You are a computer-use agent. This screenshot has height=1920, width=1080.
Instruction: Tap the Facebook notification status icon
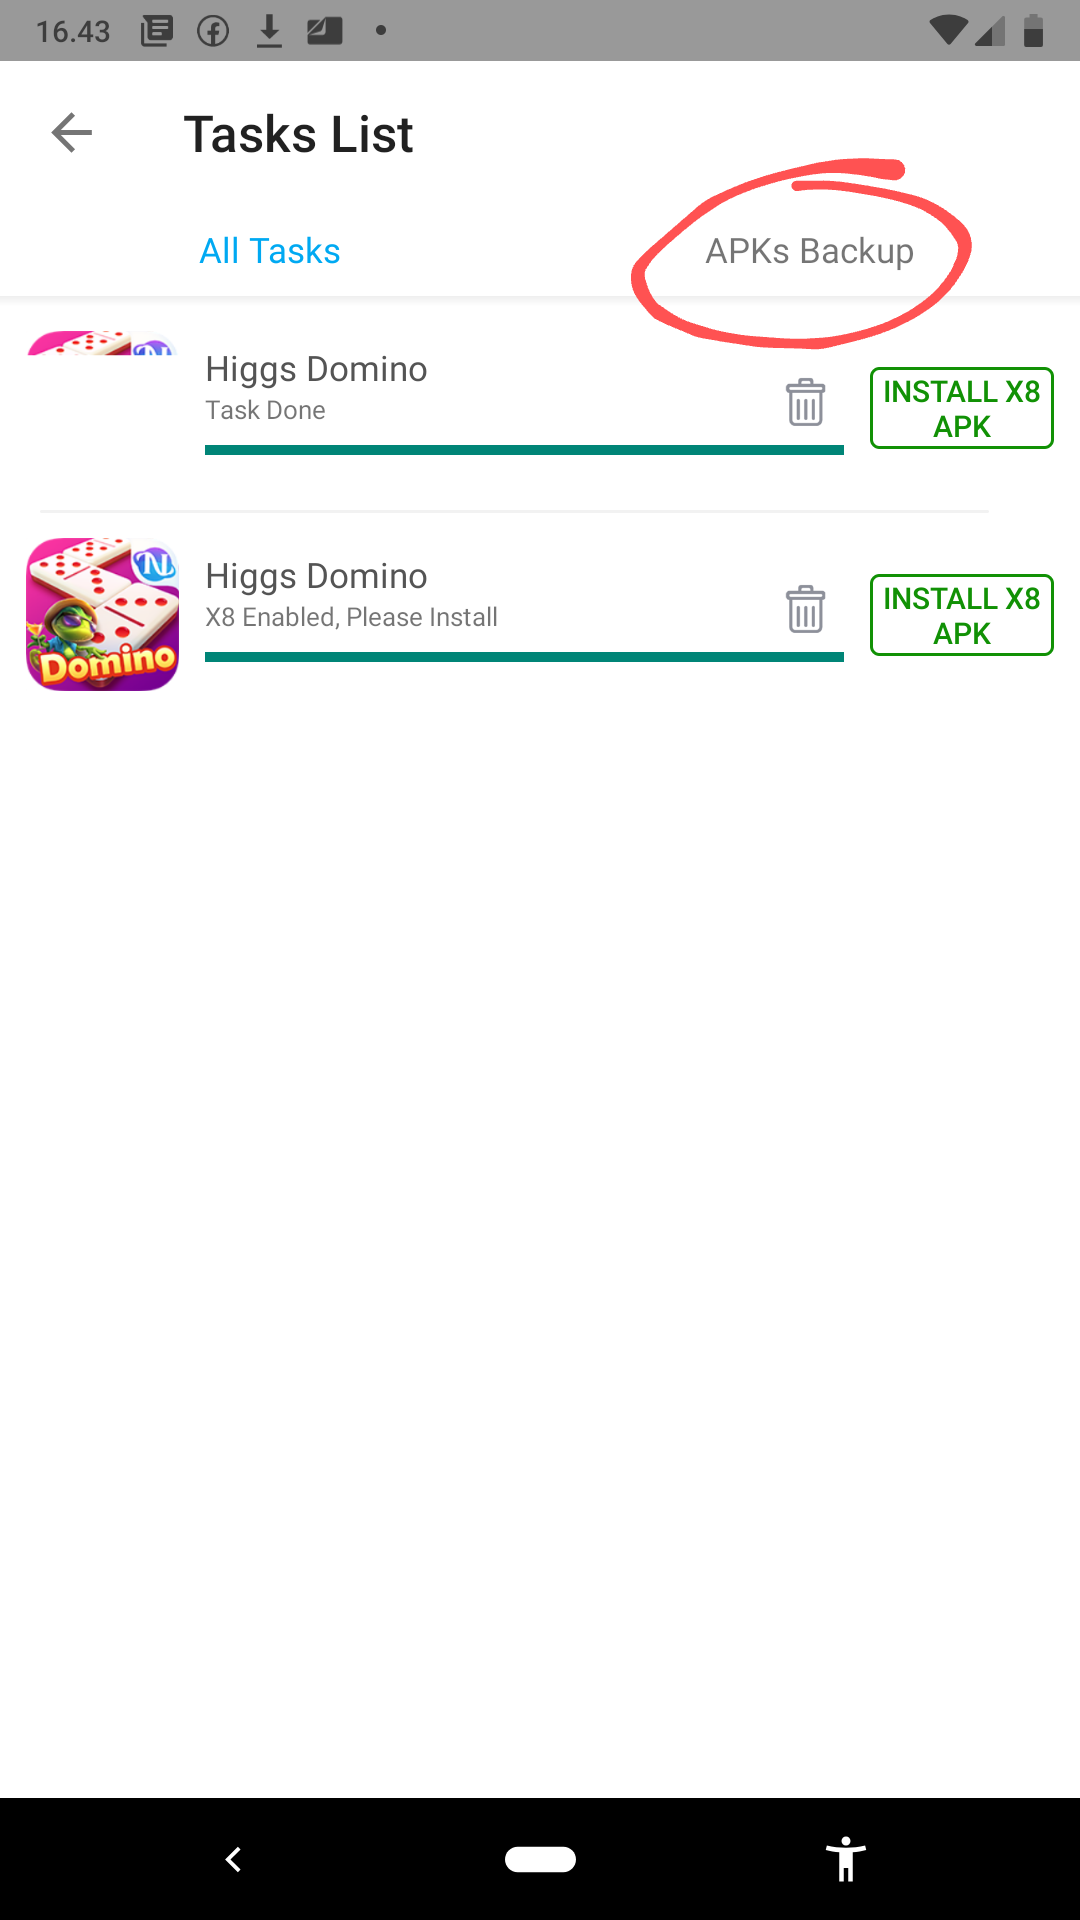[213, 31]
